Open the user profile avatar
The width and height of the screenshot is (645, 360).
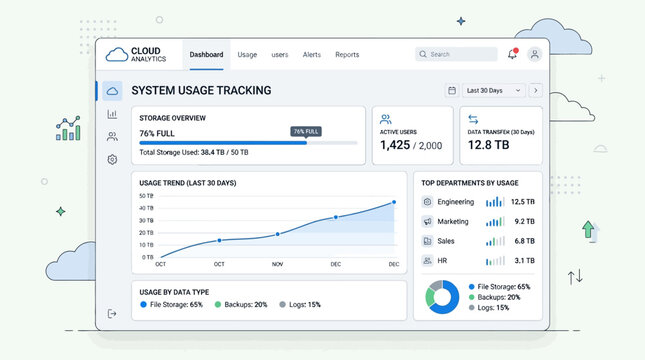534,54
